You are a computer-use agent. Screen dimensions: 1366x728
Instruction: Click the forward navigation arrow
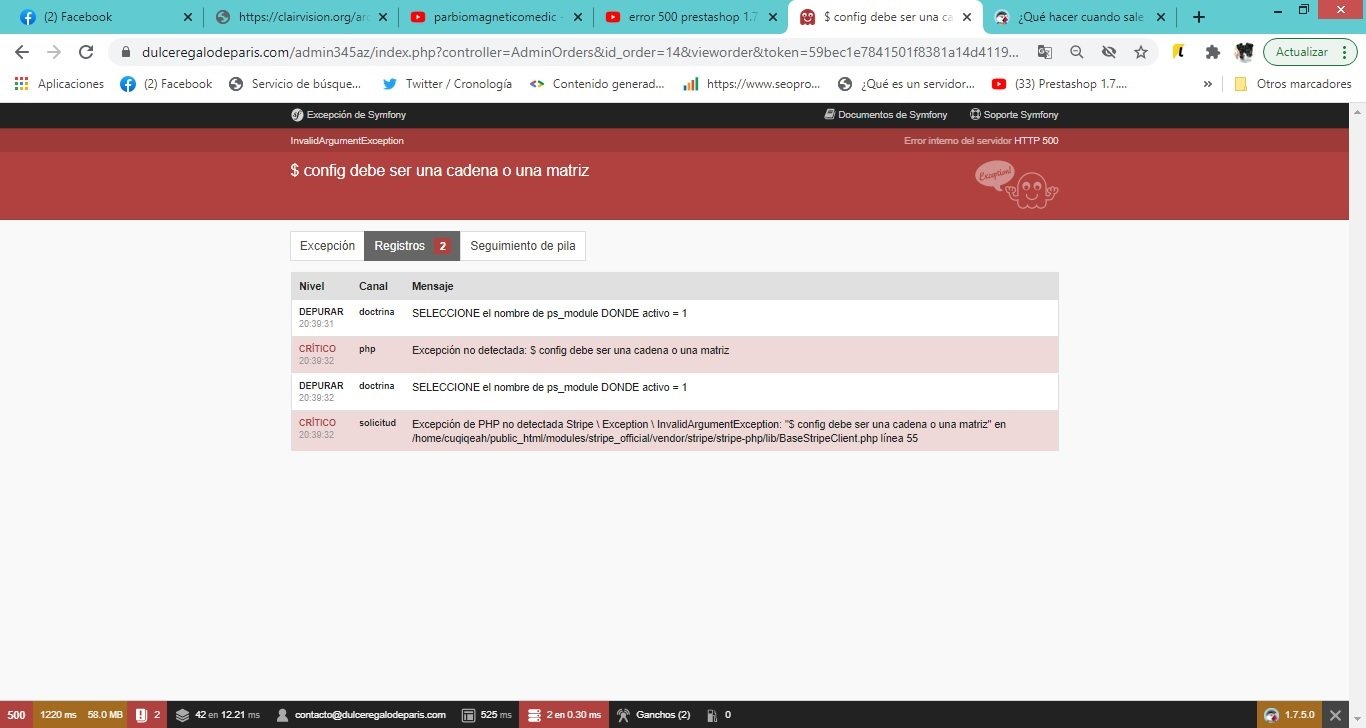(x=54, y=52)
